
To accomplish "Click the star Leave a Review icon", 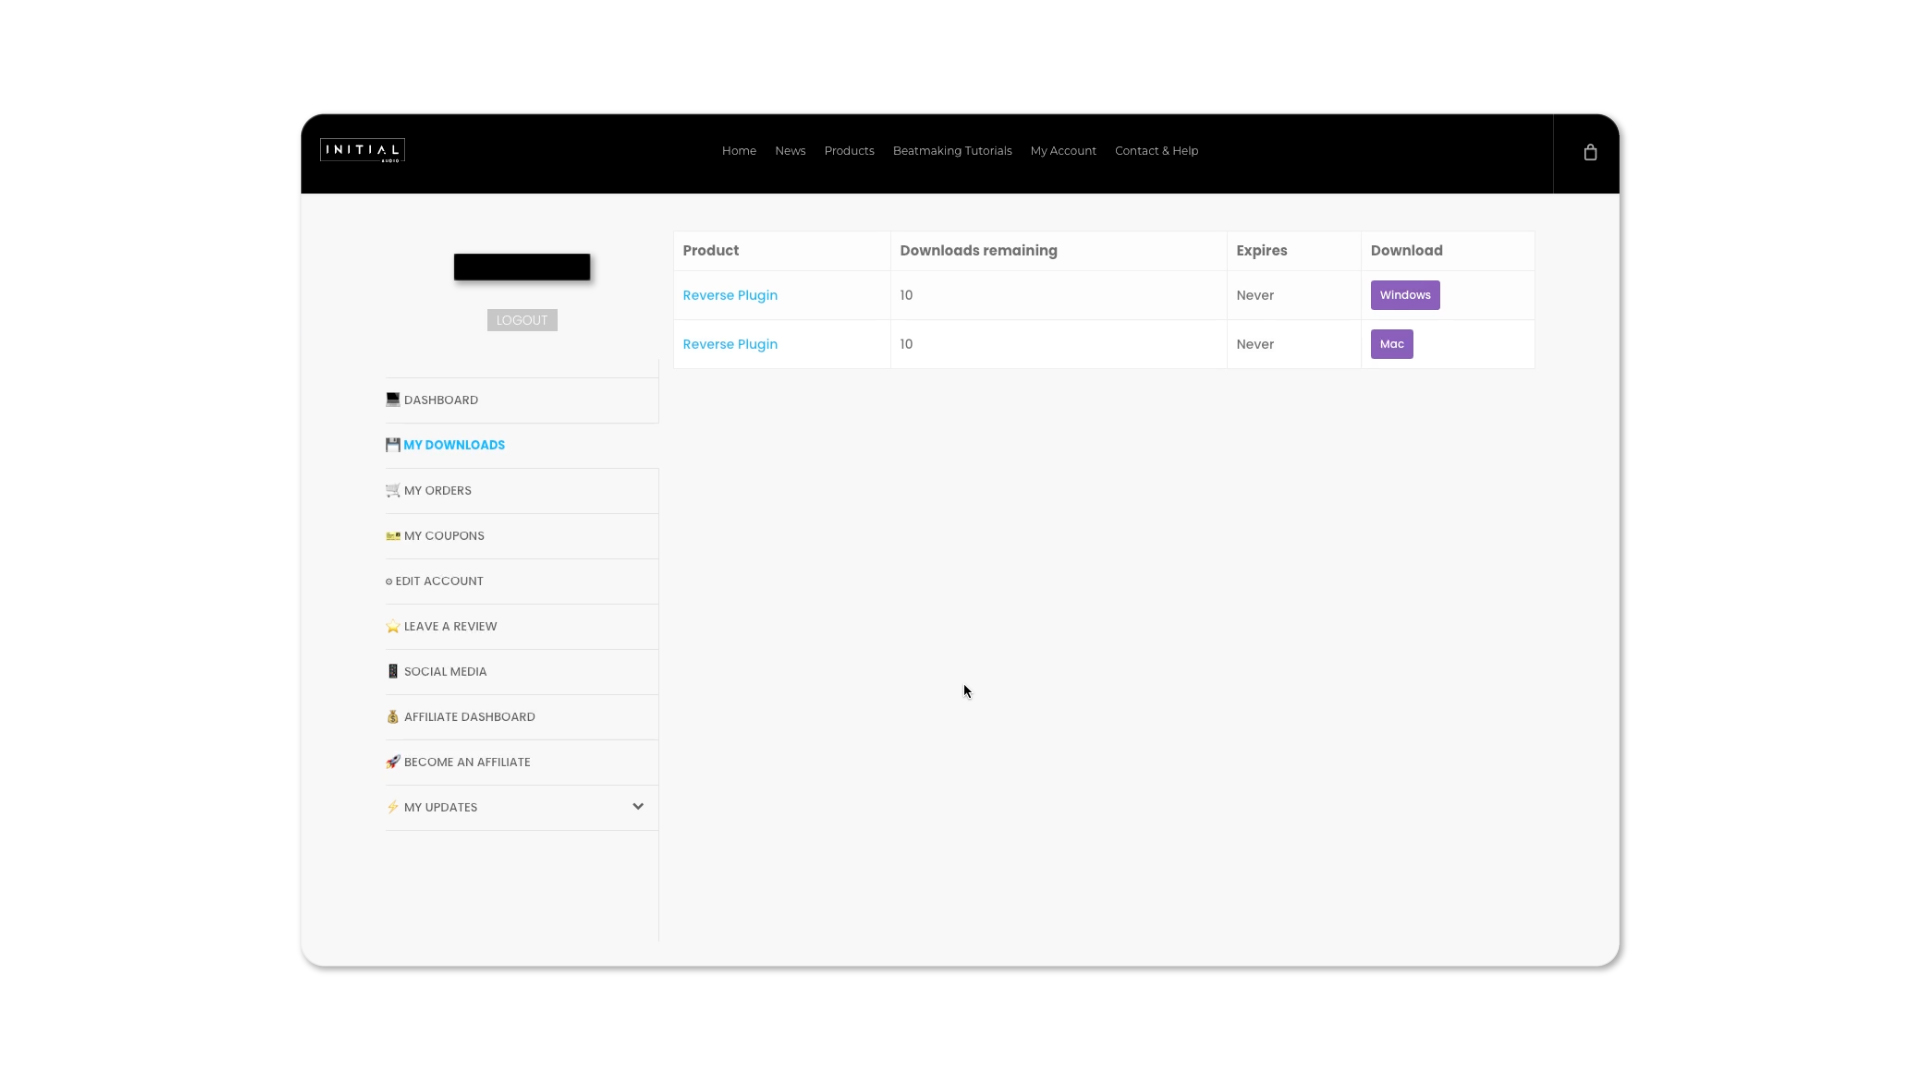I will [392, 626].
